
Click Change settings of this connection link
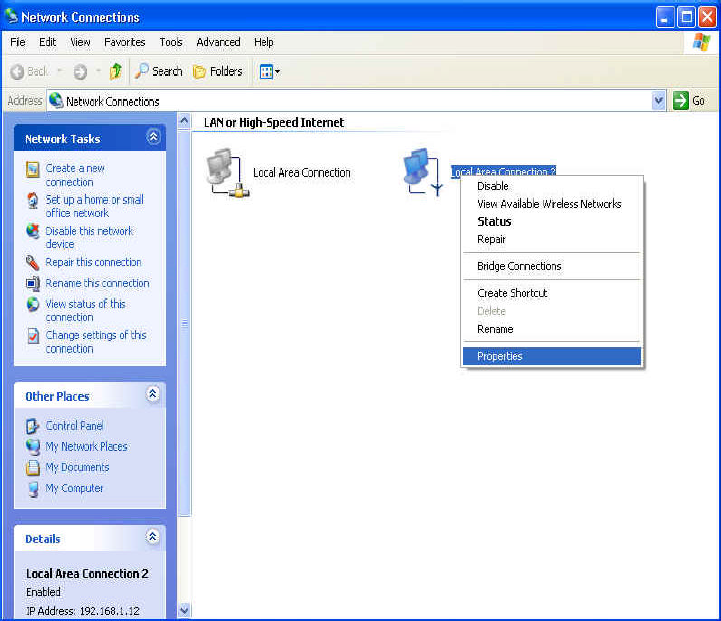(x=96, y=342)
